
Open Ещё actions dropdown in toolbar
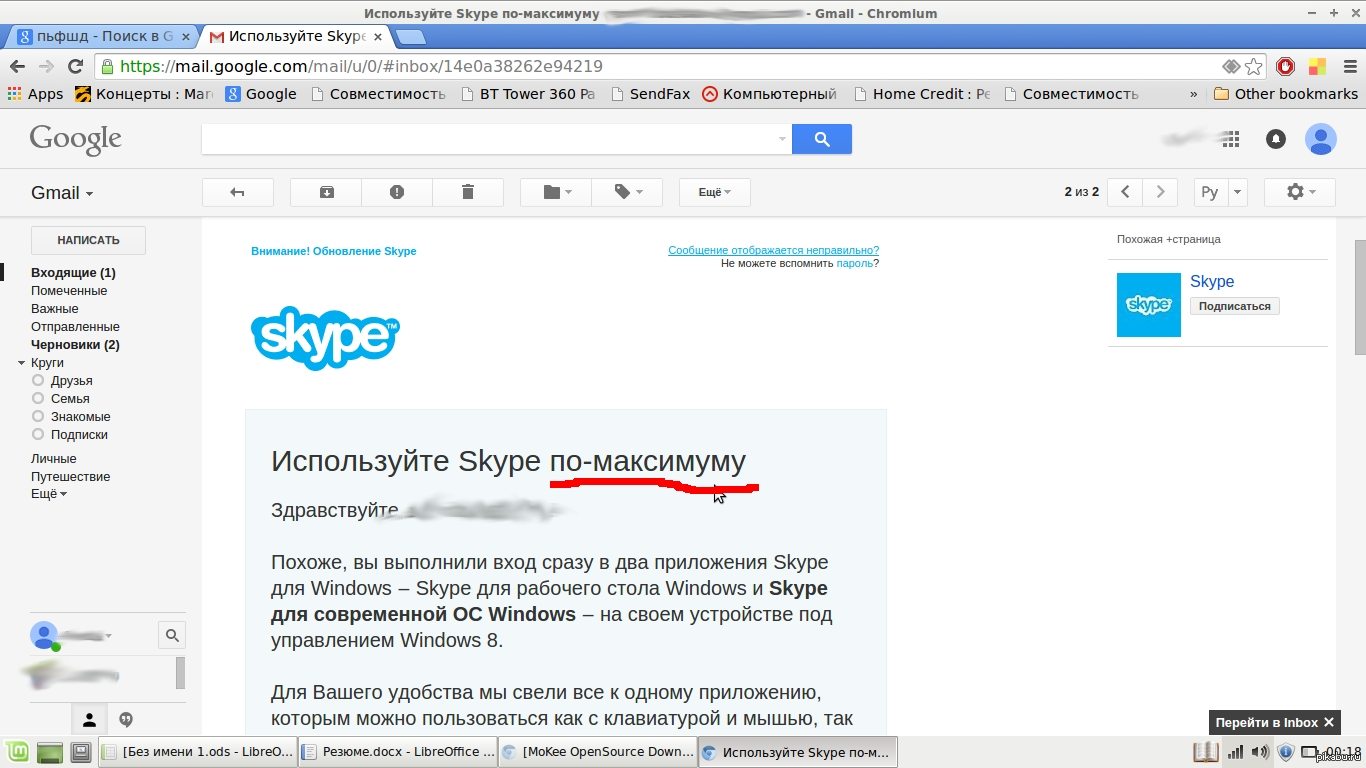(714, 192)
